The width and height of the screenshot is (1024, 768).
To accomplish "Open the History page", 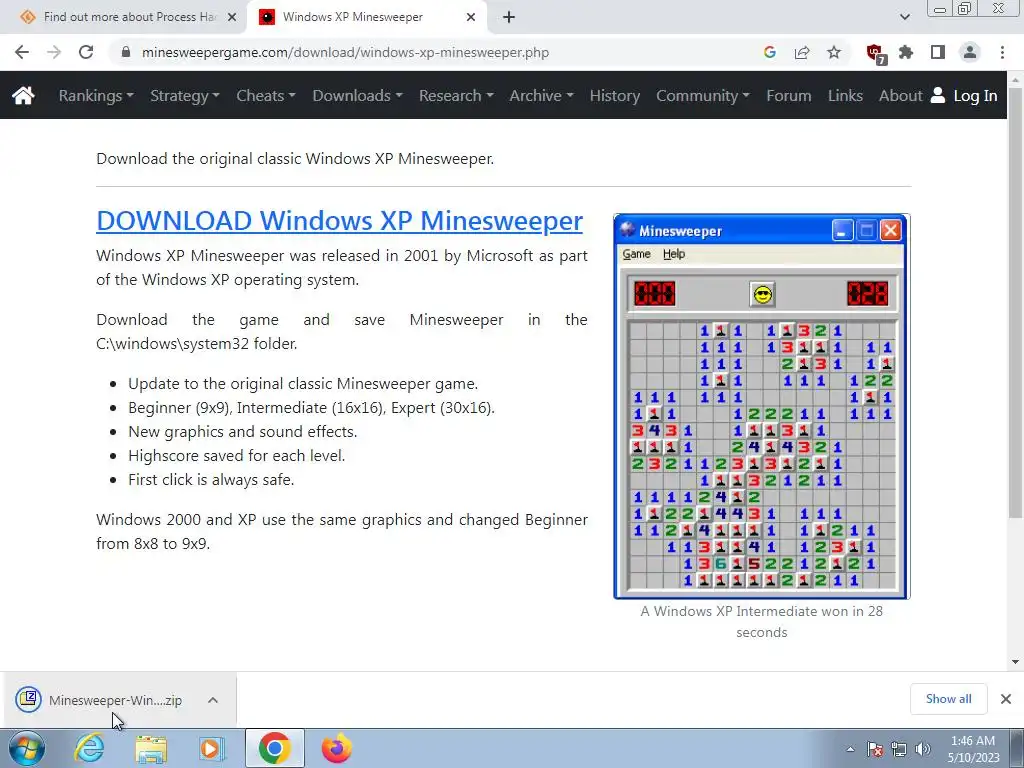I will (615, 95).
